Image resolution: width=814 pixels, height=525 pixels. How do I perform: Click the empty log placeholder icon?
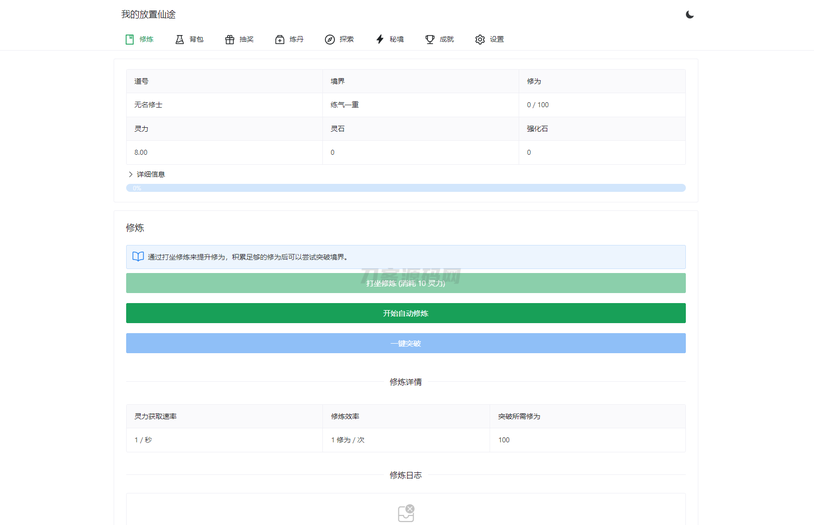coord(405,513)
